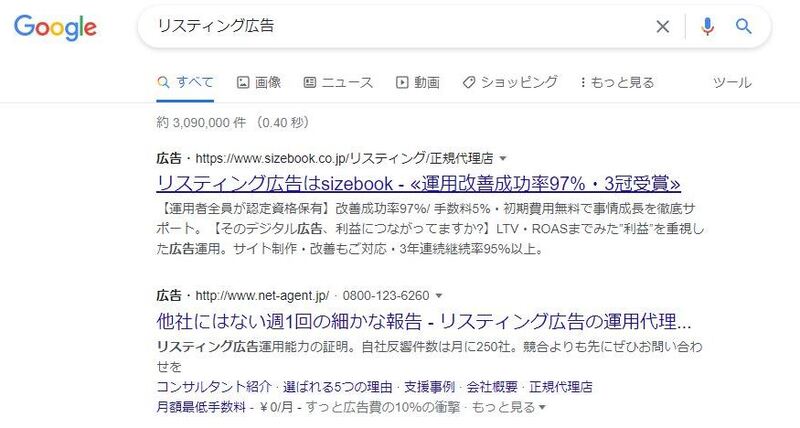
Task: Click the http://www.net-agent.jp/ URL text
Action: [262, 296]
